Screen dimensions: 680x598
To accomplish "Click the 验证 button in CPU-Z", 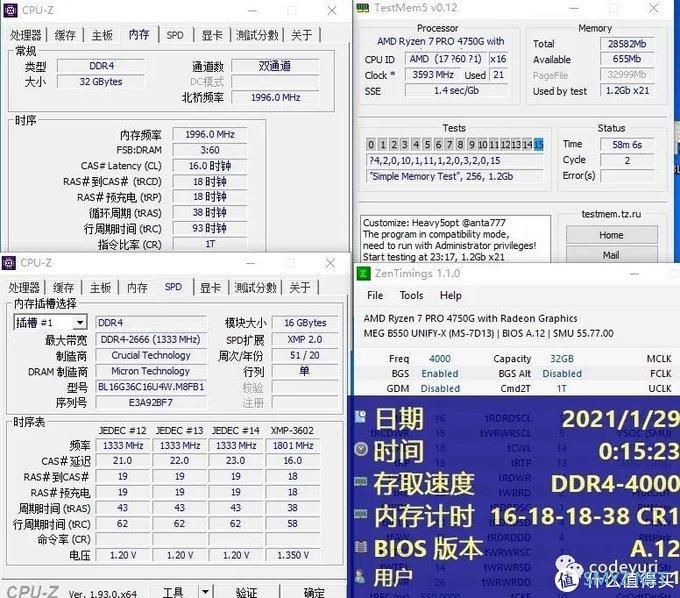I will (x=246, y=591).
